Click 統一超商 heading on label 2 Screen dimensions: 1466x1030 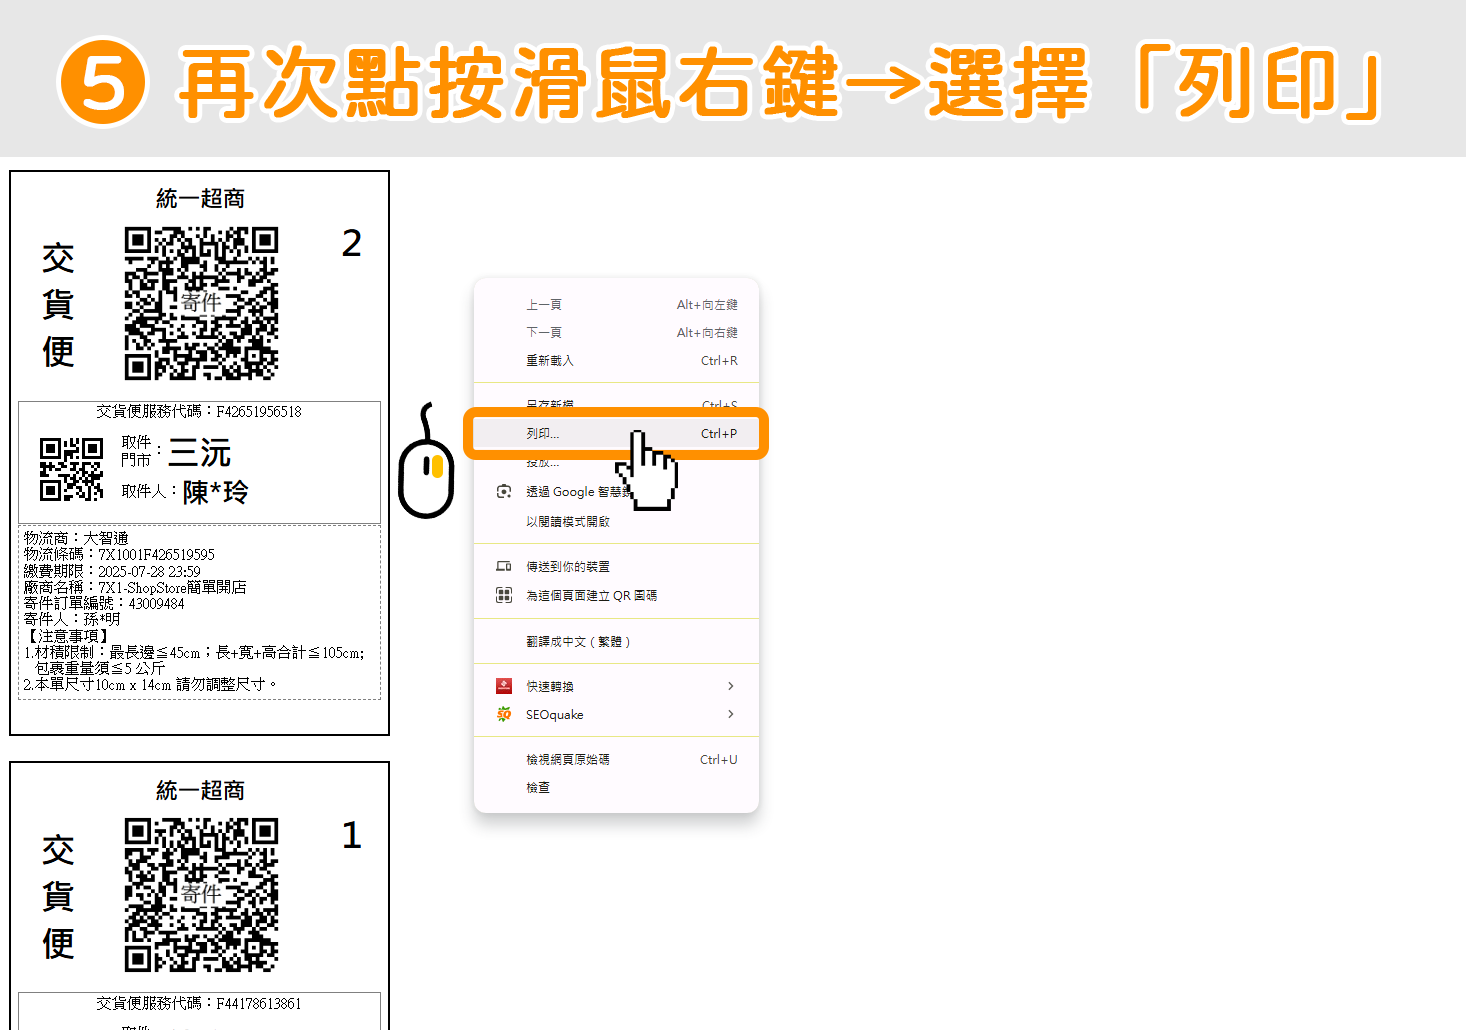point(200,198)
